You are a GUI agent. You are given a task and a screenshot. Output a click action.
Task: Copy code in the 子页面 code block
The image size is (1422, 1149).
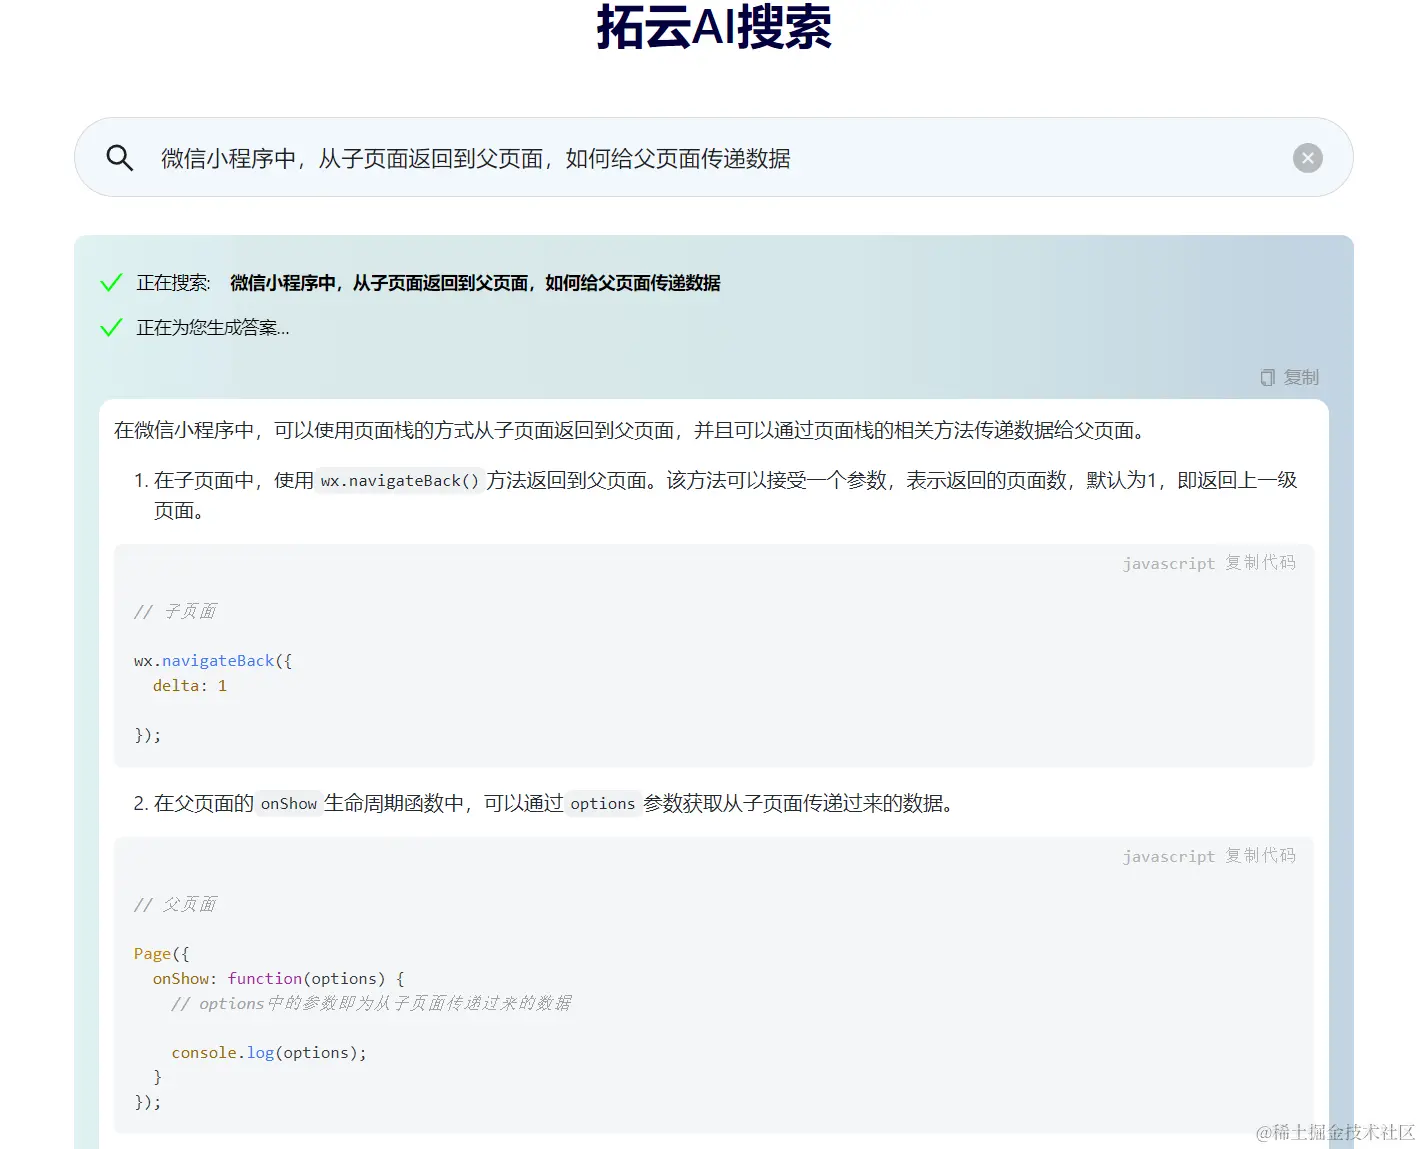coord(1260,563)
